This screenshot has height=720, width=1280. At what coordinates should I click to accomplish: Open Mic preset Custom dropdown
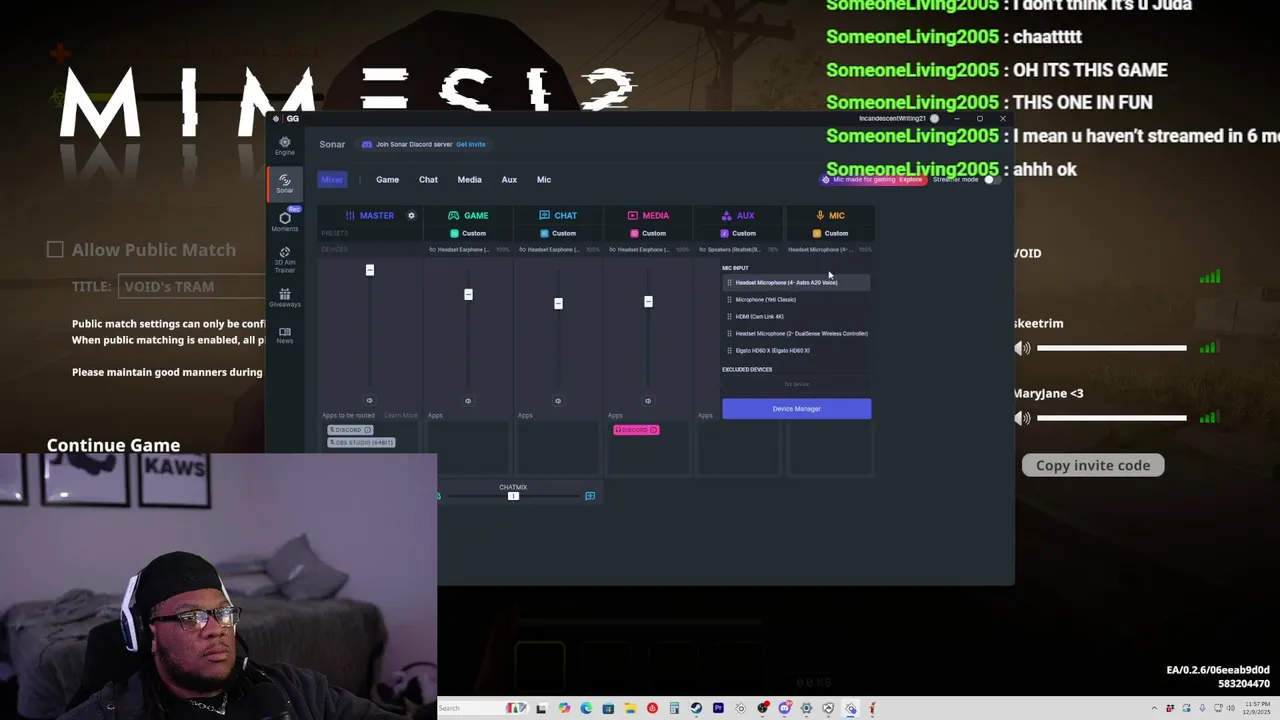coord(830,233)
